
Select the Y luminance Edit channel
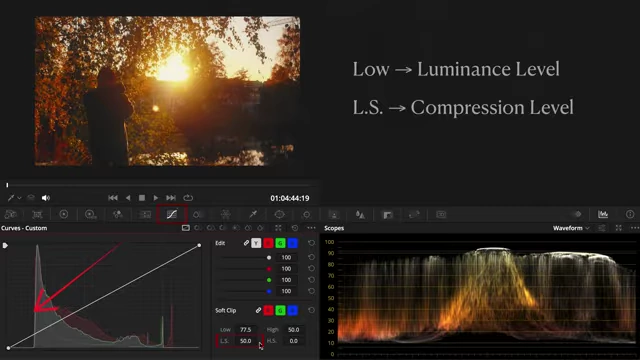pos(256,243)
